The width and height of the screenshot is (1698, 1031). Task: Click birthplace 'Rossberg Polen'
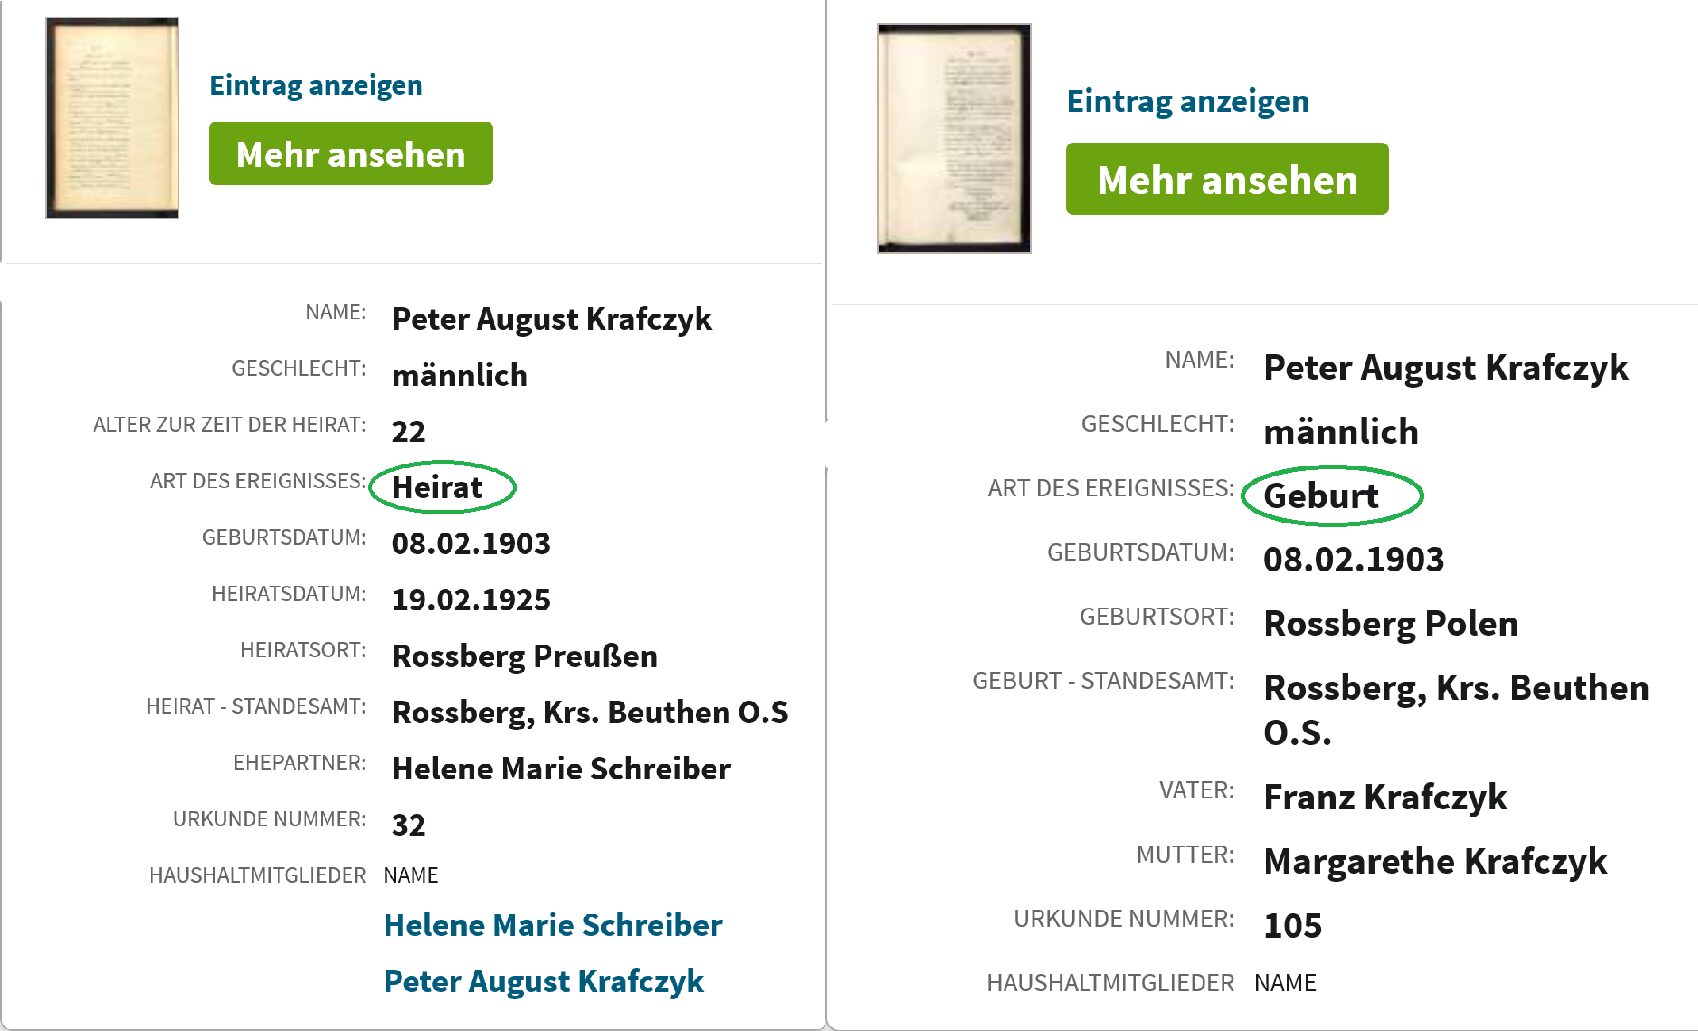click(x=1390, y=623)
